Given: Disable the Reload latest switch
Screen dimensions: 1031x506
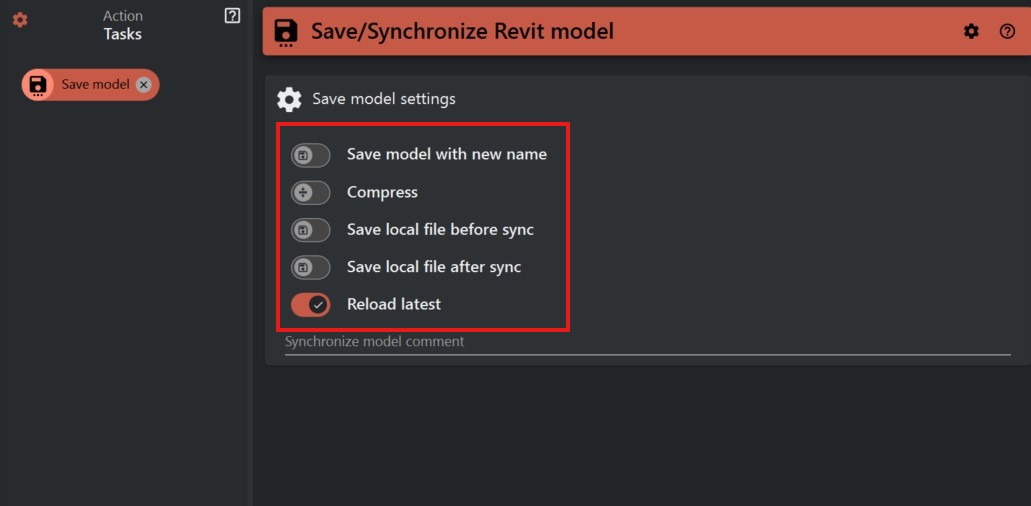Looking at the screenshot, I should click(310, 305).
